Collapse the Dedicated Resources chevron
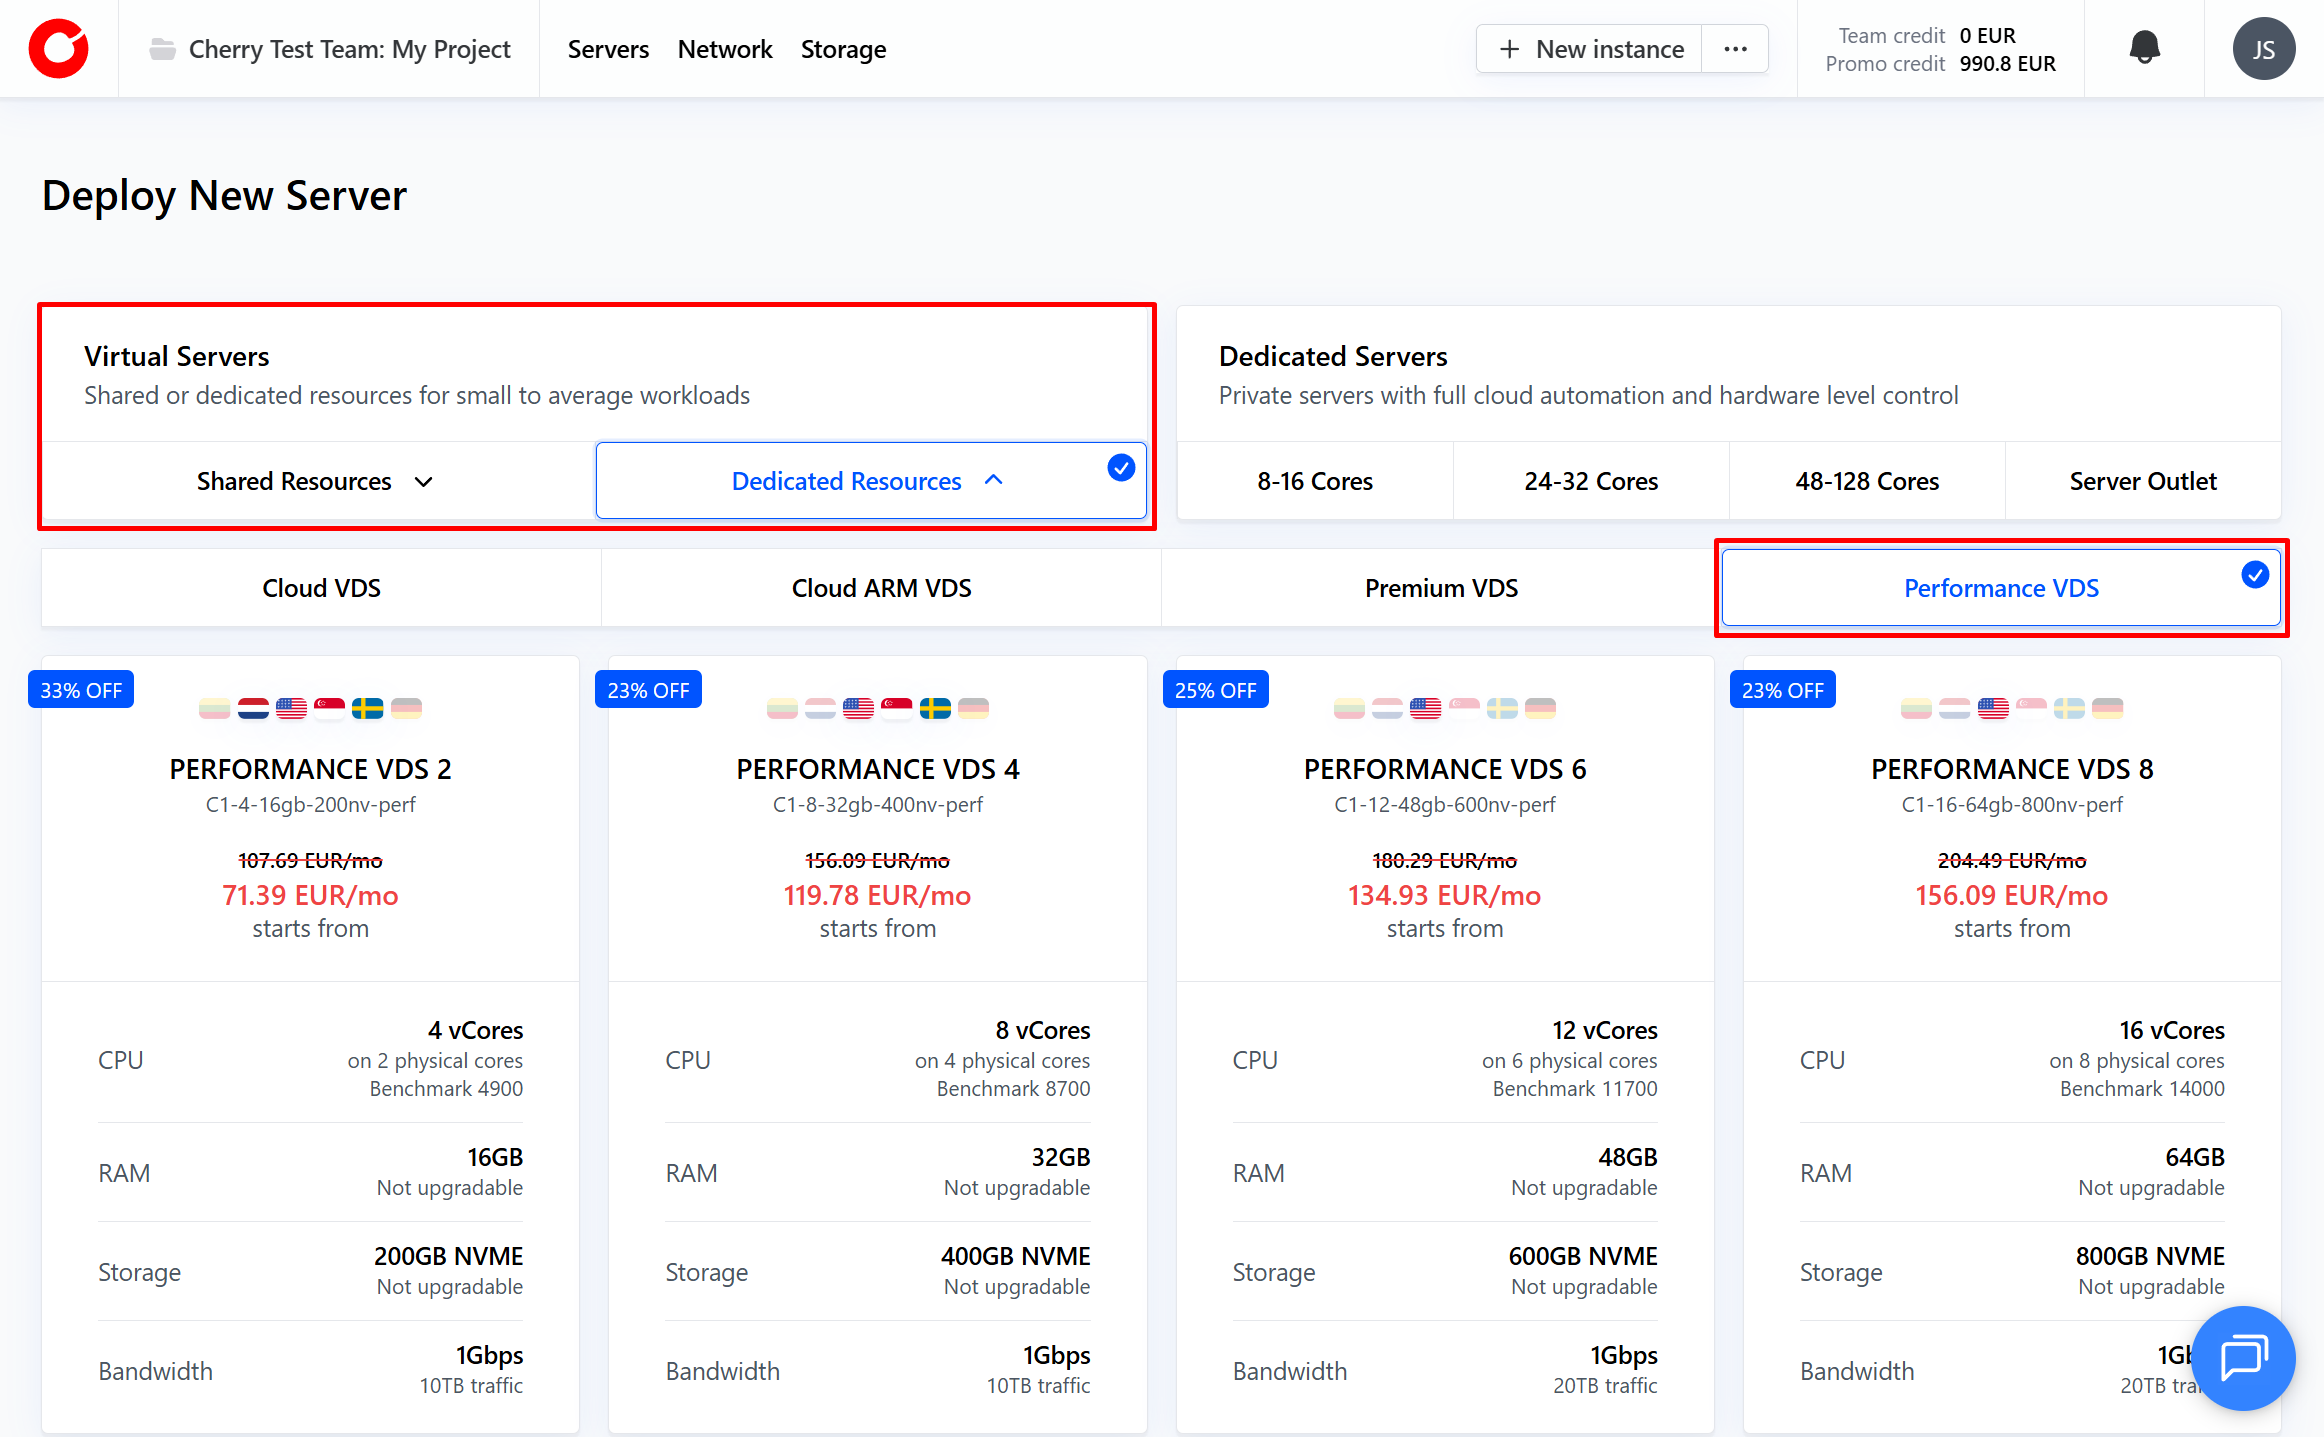 tap(993, 481)
